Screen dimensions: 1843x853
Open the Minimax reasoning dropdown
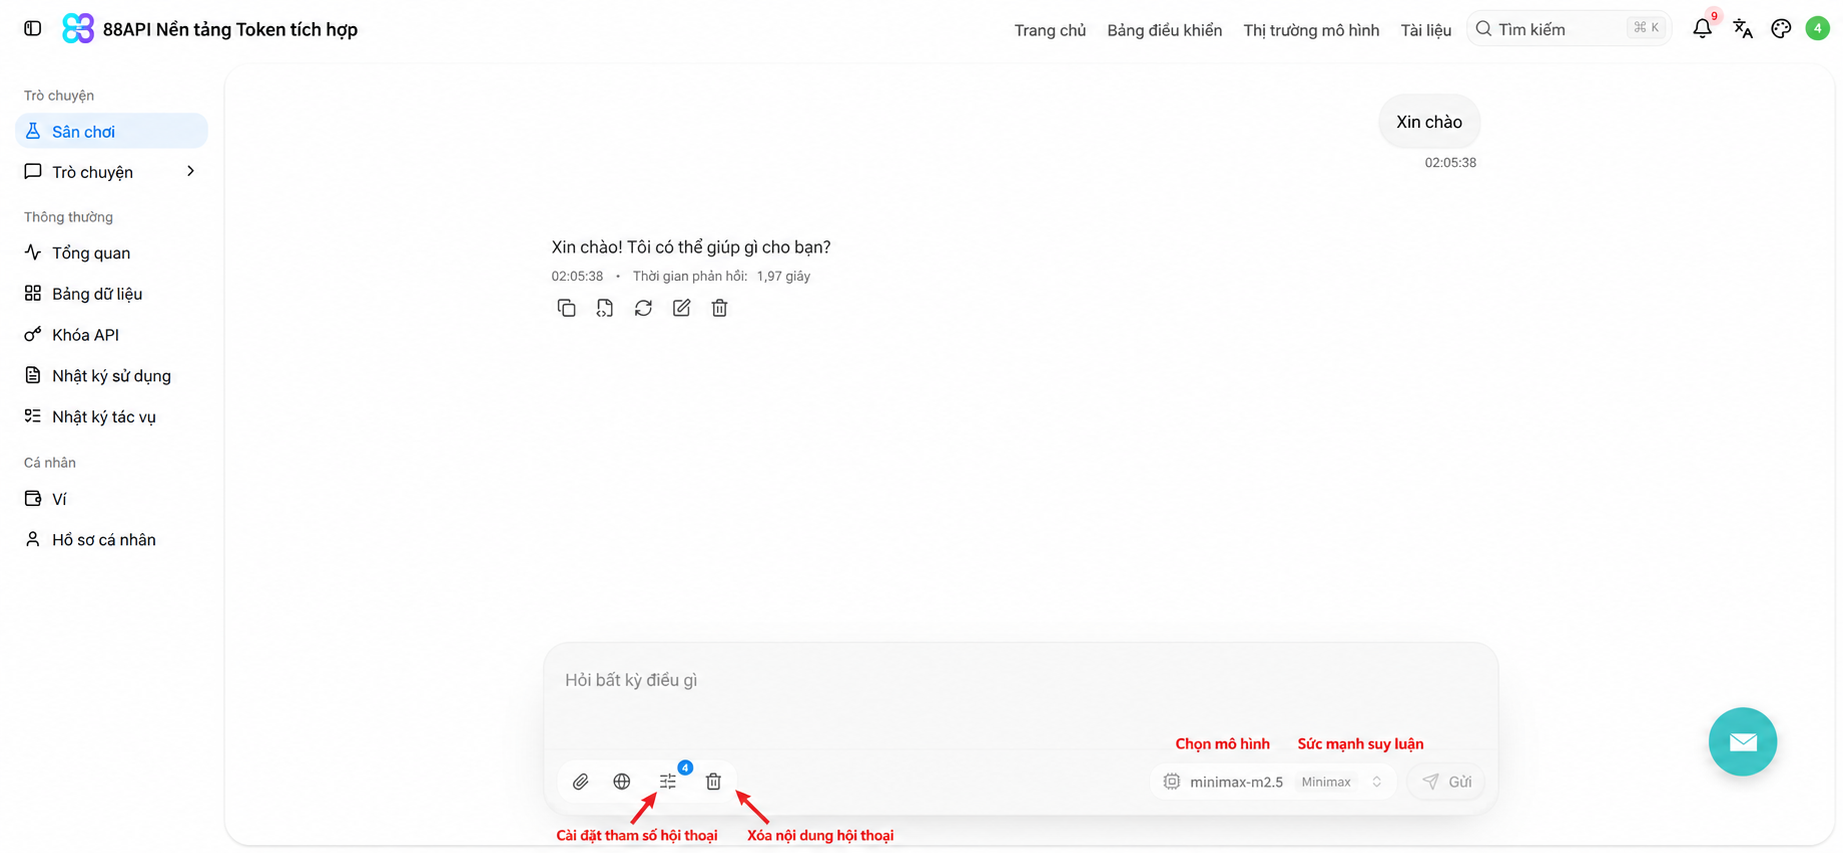(1342, 782)
